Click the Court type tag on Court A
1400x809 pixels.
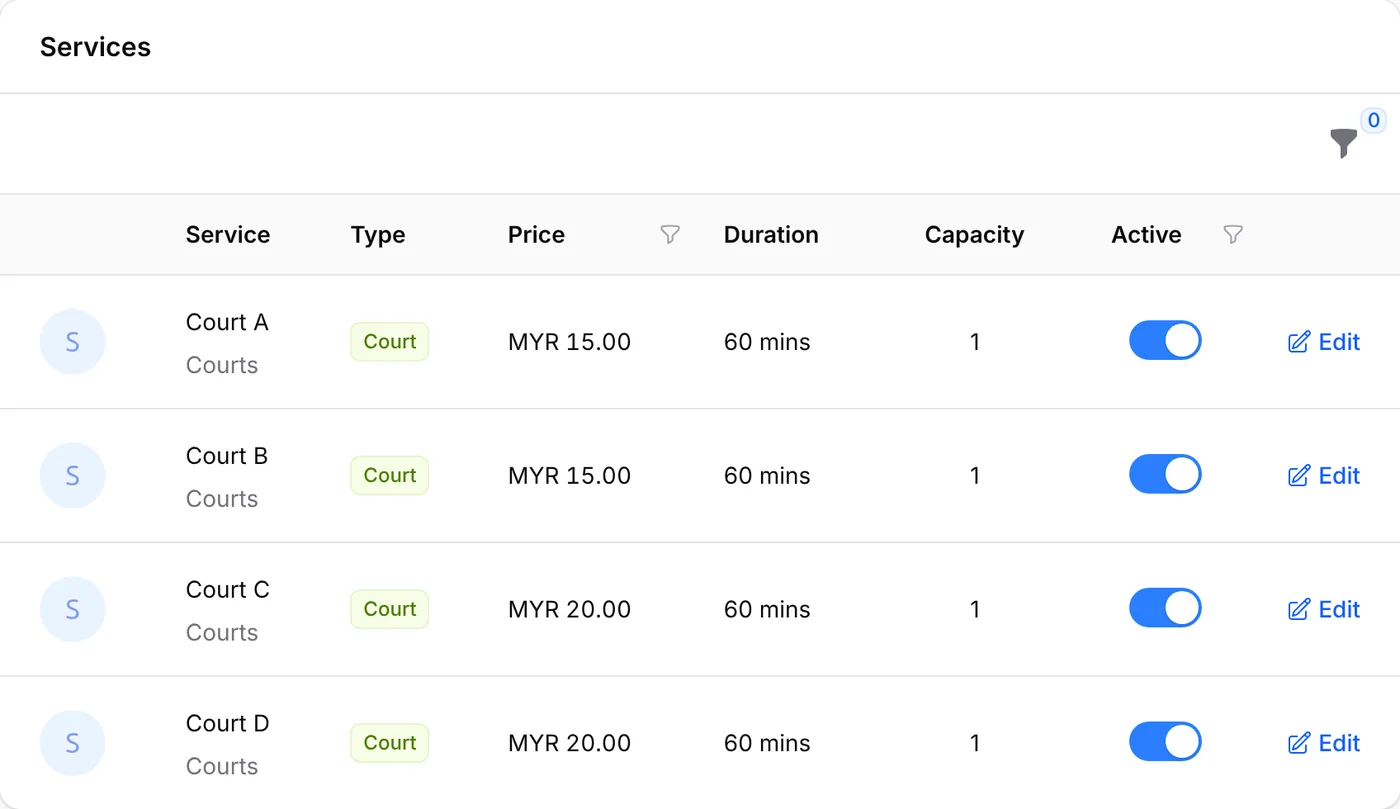(389, 342)
